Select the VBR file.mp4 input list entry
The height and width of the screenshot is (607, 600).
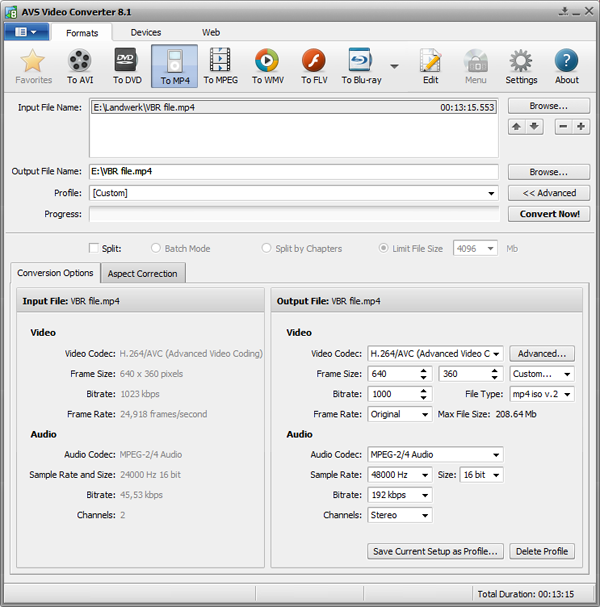[x=294, y=107]
